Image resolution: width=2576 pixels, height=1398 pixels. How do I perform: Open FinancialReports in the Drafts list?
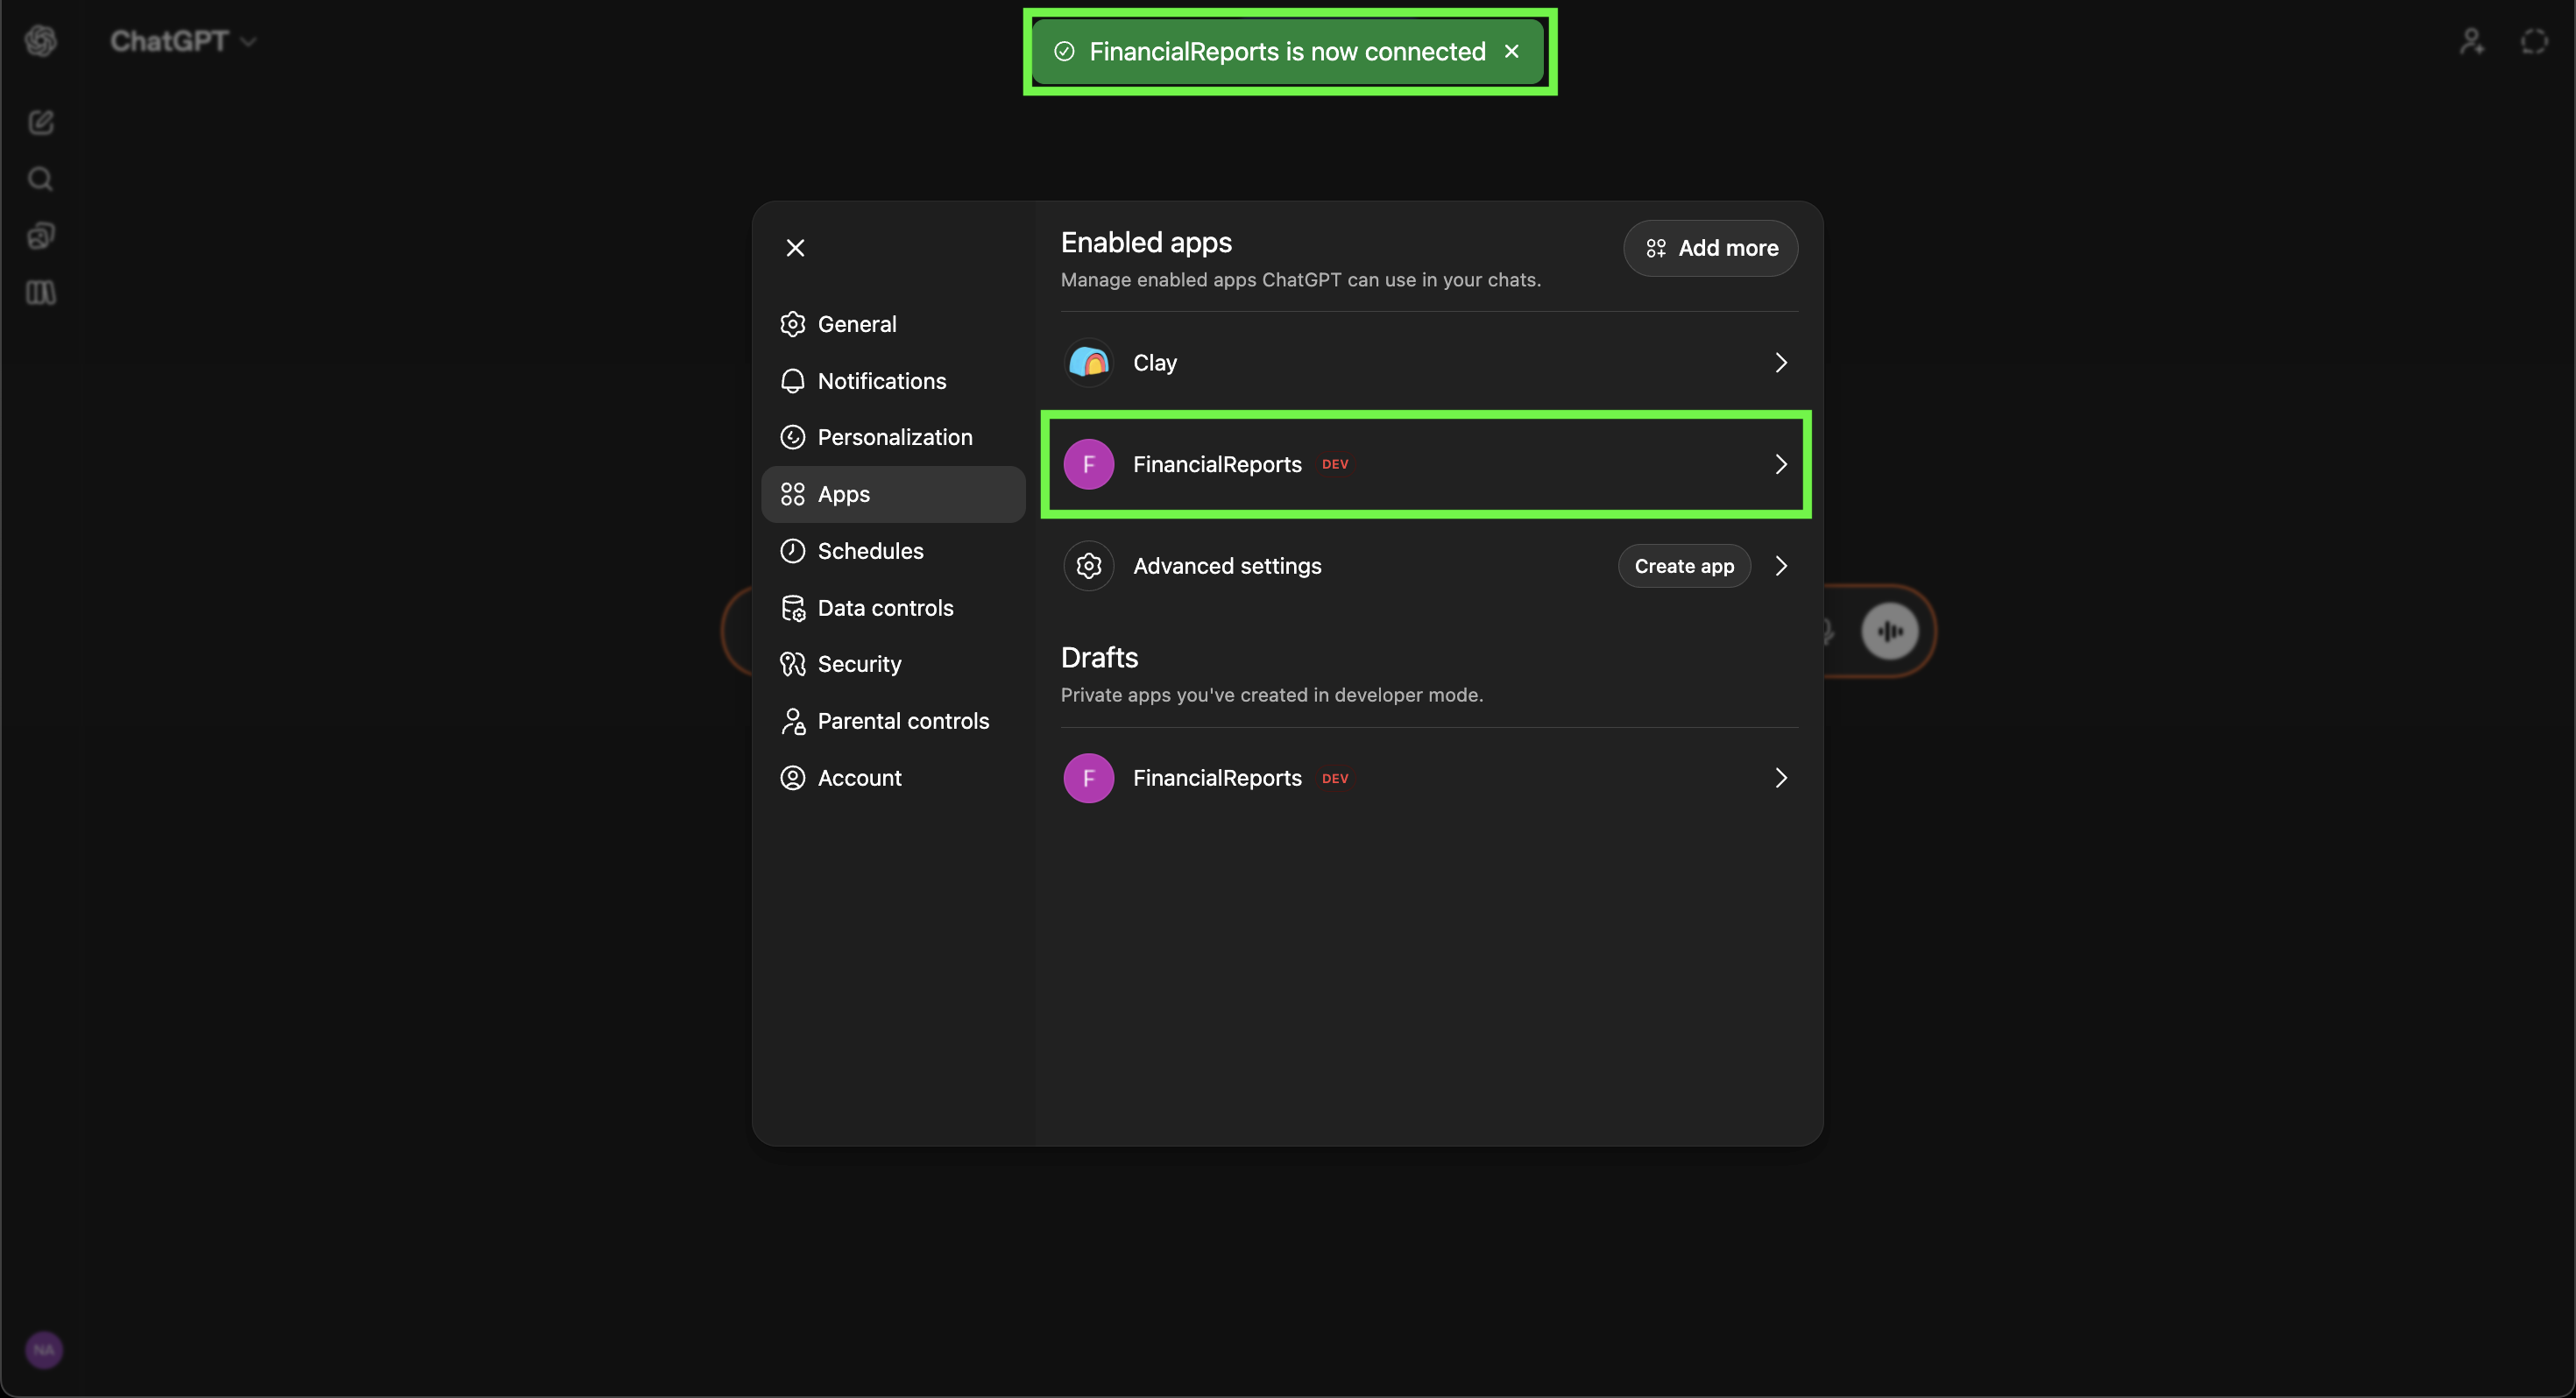pos(1429,778)
